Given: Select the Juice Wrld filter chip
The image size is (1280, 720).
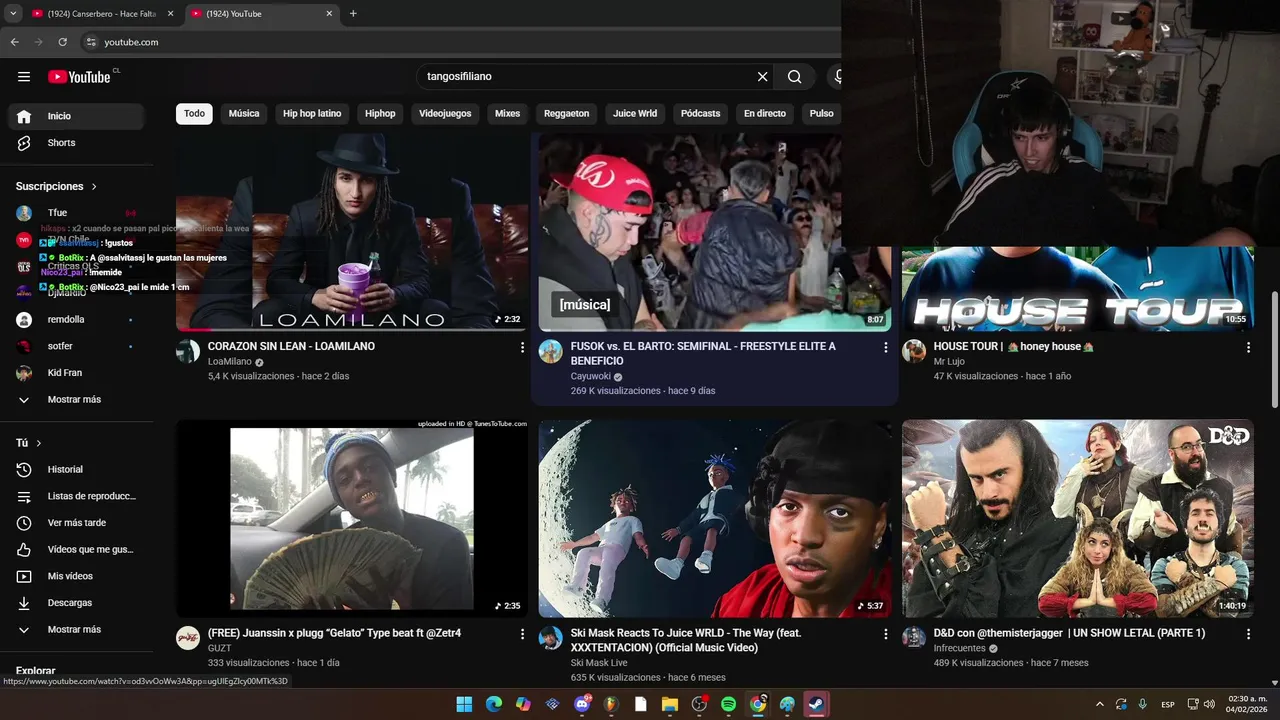Looking at the screenshot, I should click(x=635, y=113).
